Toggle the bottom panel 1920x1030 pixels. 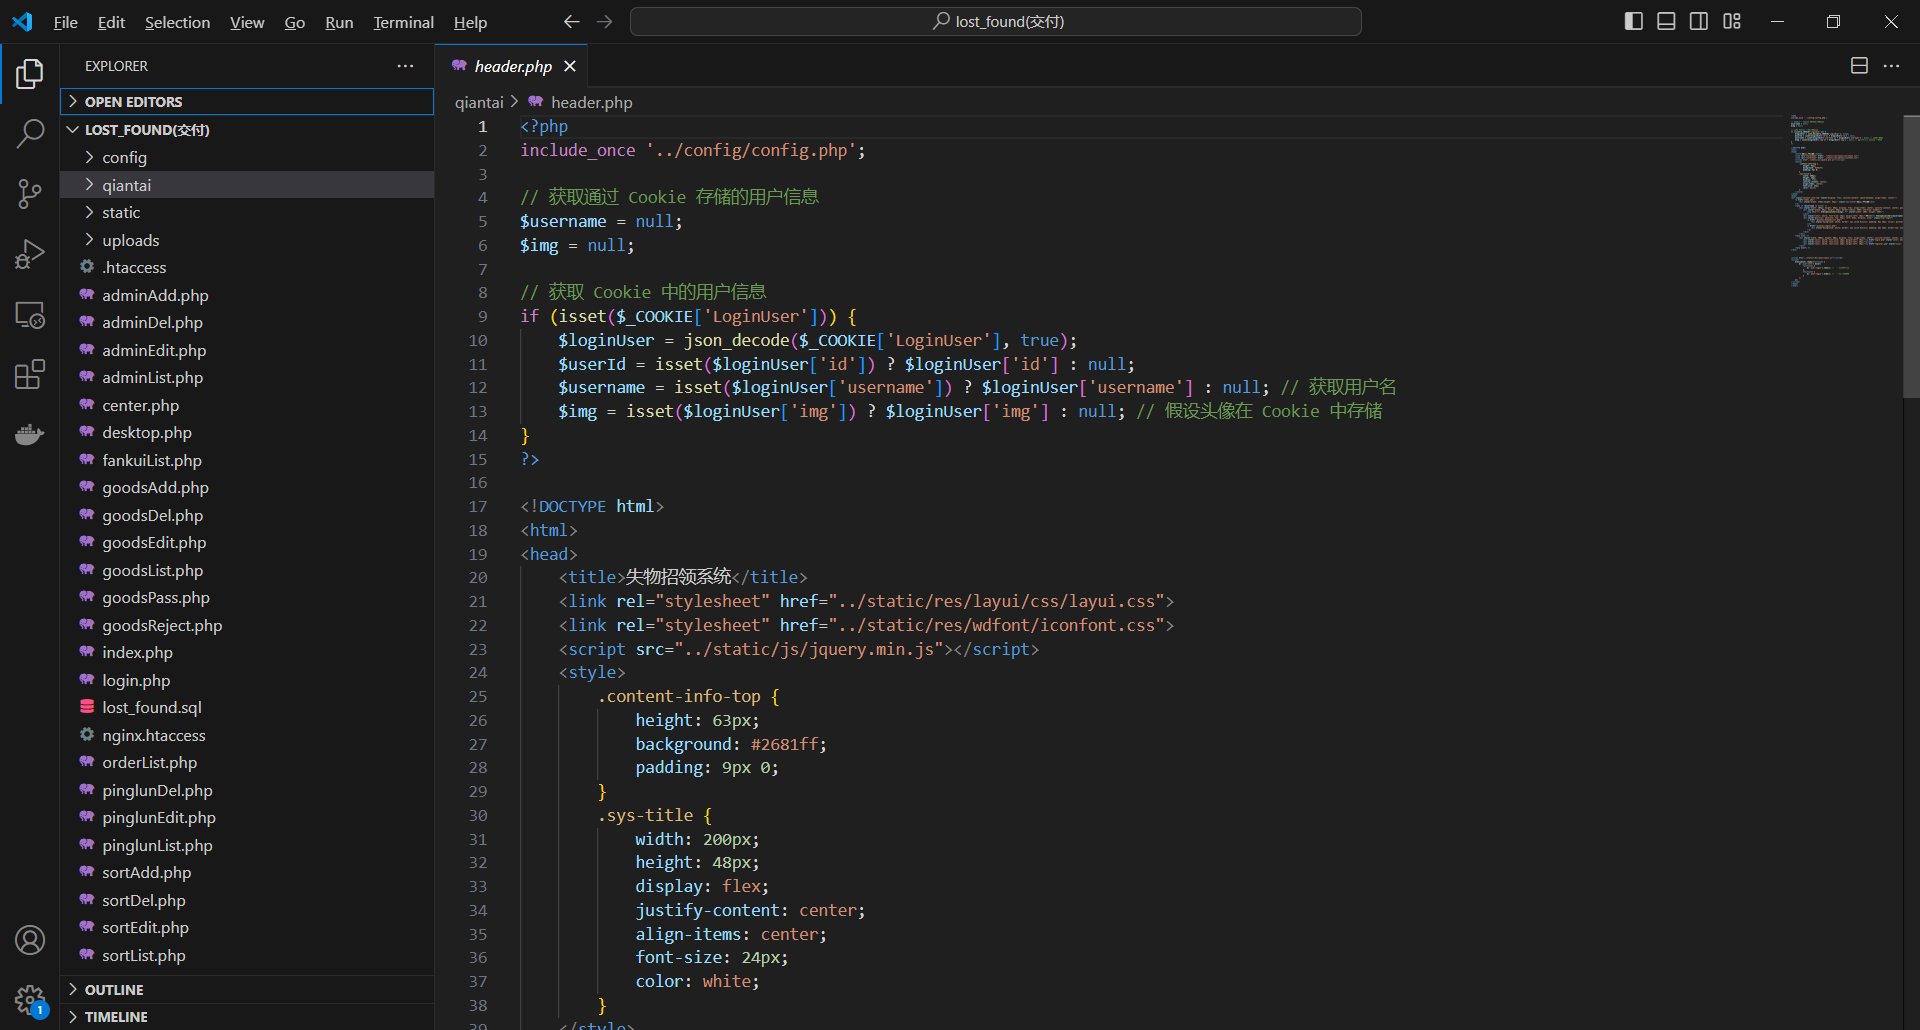click(x=1666, y=21)
